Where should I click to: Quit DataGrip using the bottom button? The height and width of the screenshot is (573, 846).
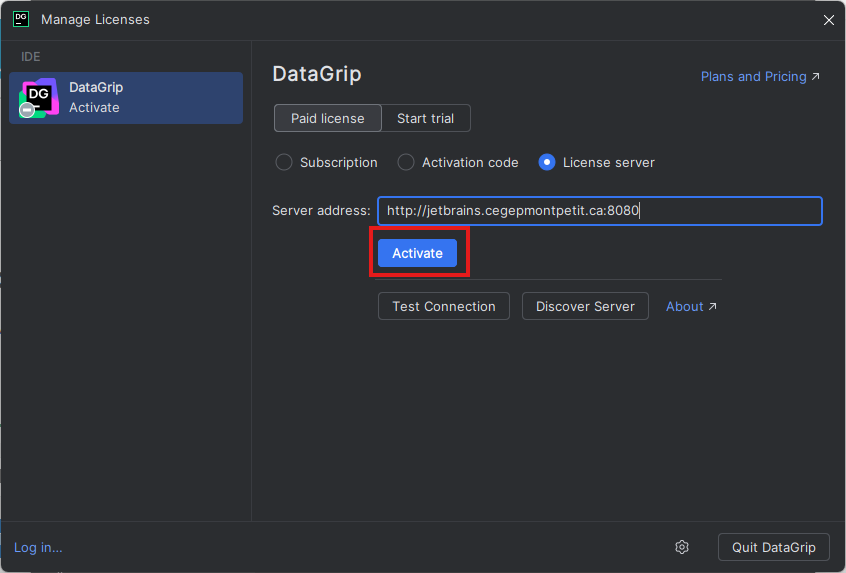tap(773, 547)
